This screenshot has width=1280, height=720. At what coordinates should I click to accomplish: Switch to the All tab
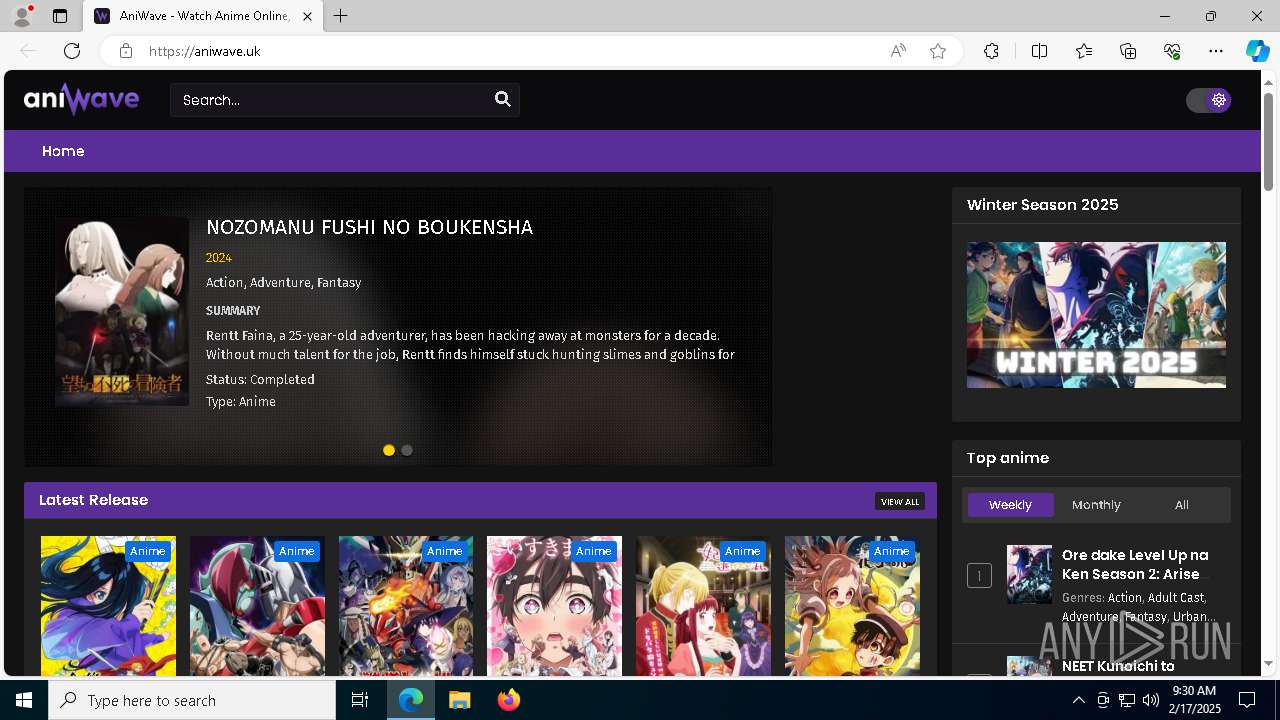pos(1181,505)
